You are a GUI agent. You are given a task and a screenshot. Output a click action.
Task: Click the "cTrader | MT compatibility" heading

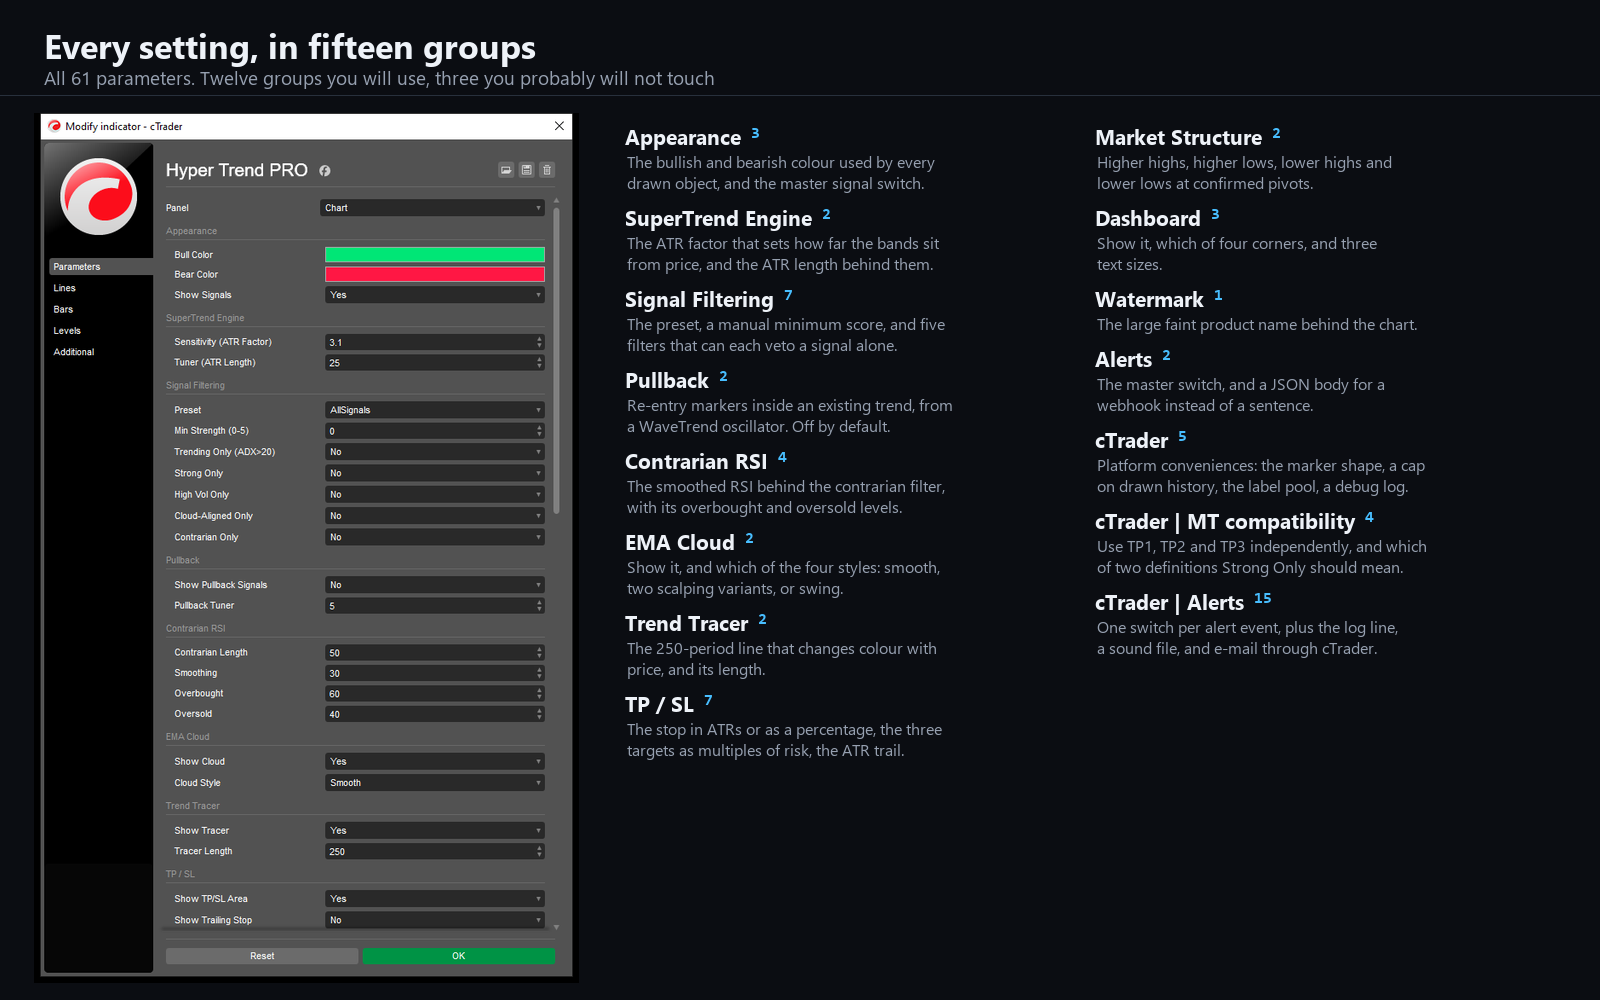(1225, 522)
